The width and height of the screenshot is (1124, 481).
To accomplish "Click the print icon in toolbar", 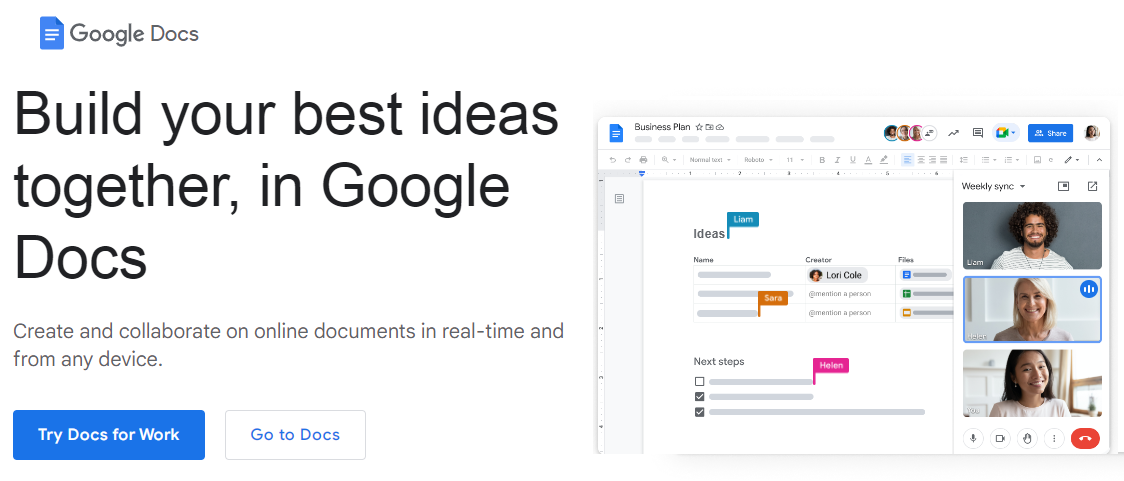I will pyautogui.click(x=643, y=160).
